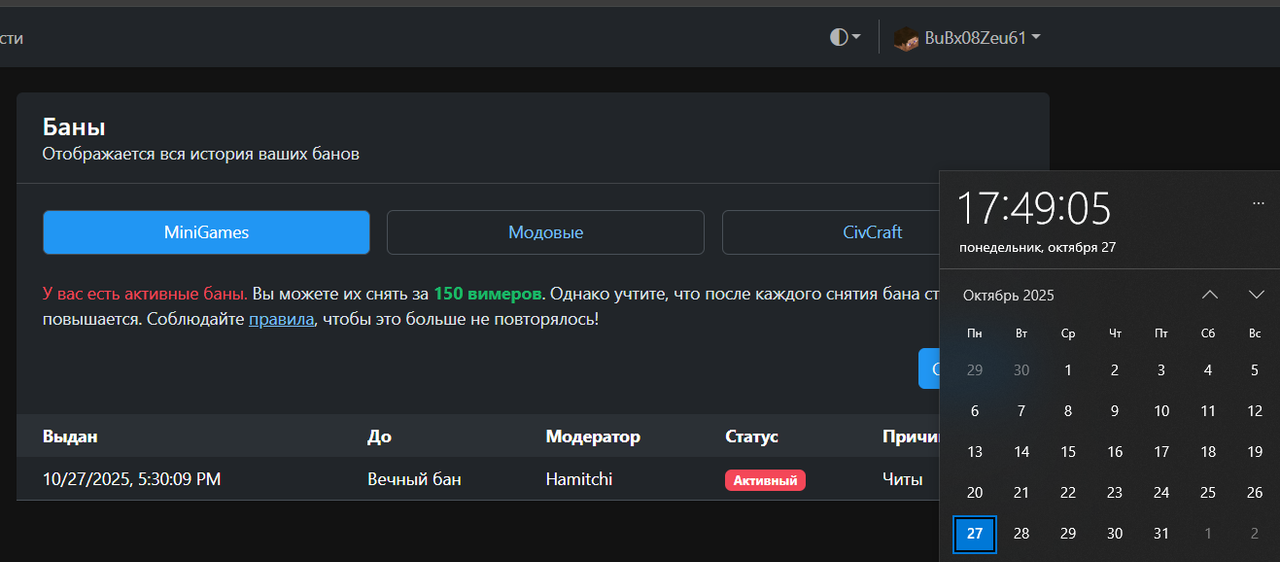
Task: Click the Читы reason cell
Action: [902, 479]
